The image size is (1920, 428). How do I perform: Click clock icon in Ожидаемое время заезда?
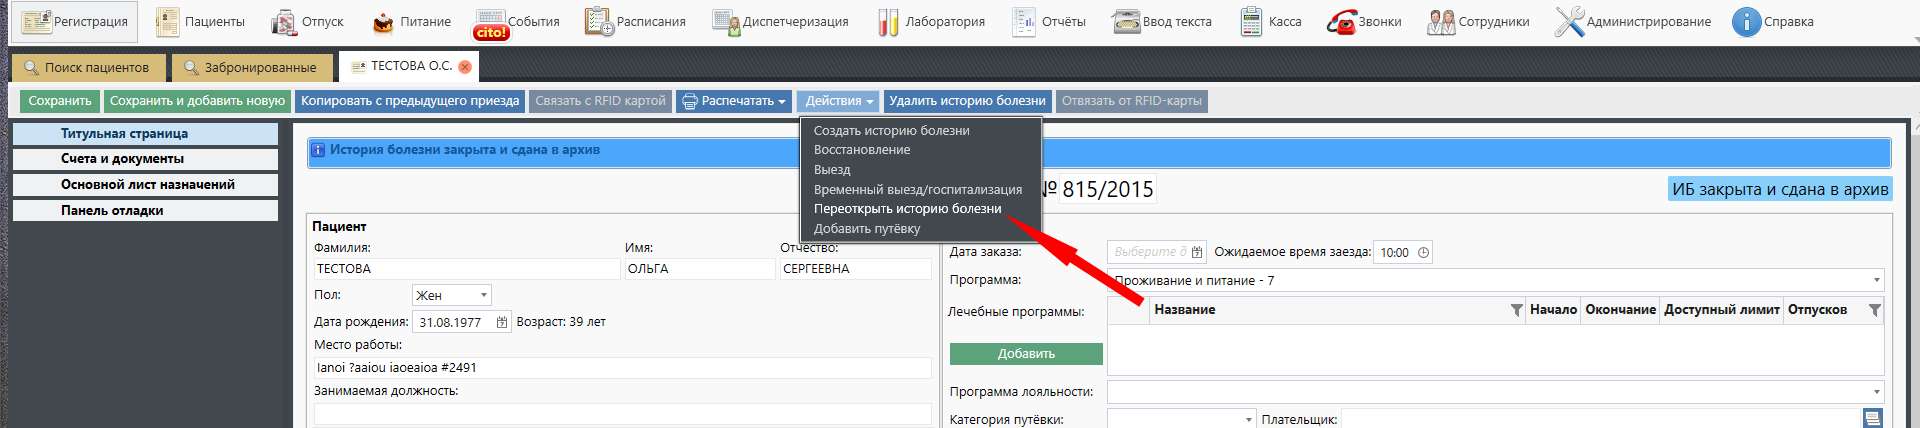click(1424, 253)
